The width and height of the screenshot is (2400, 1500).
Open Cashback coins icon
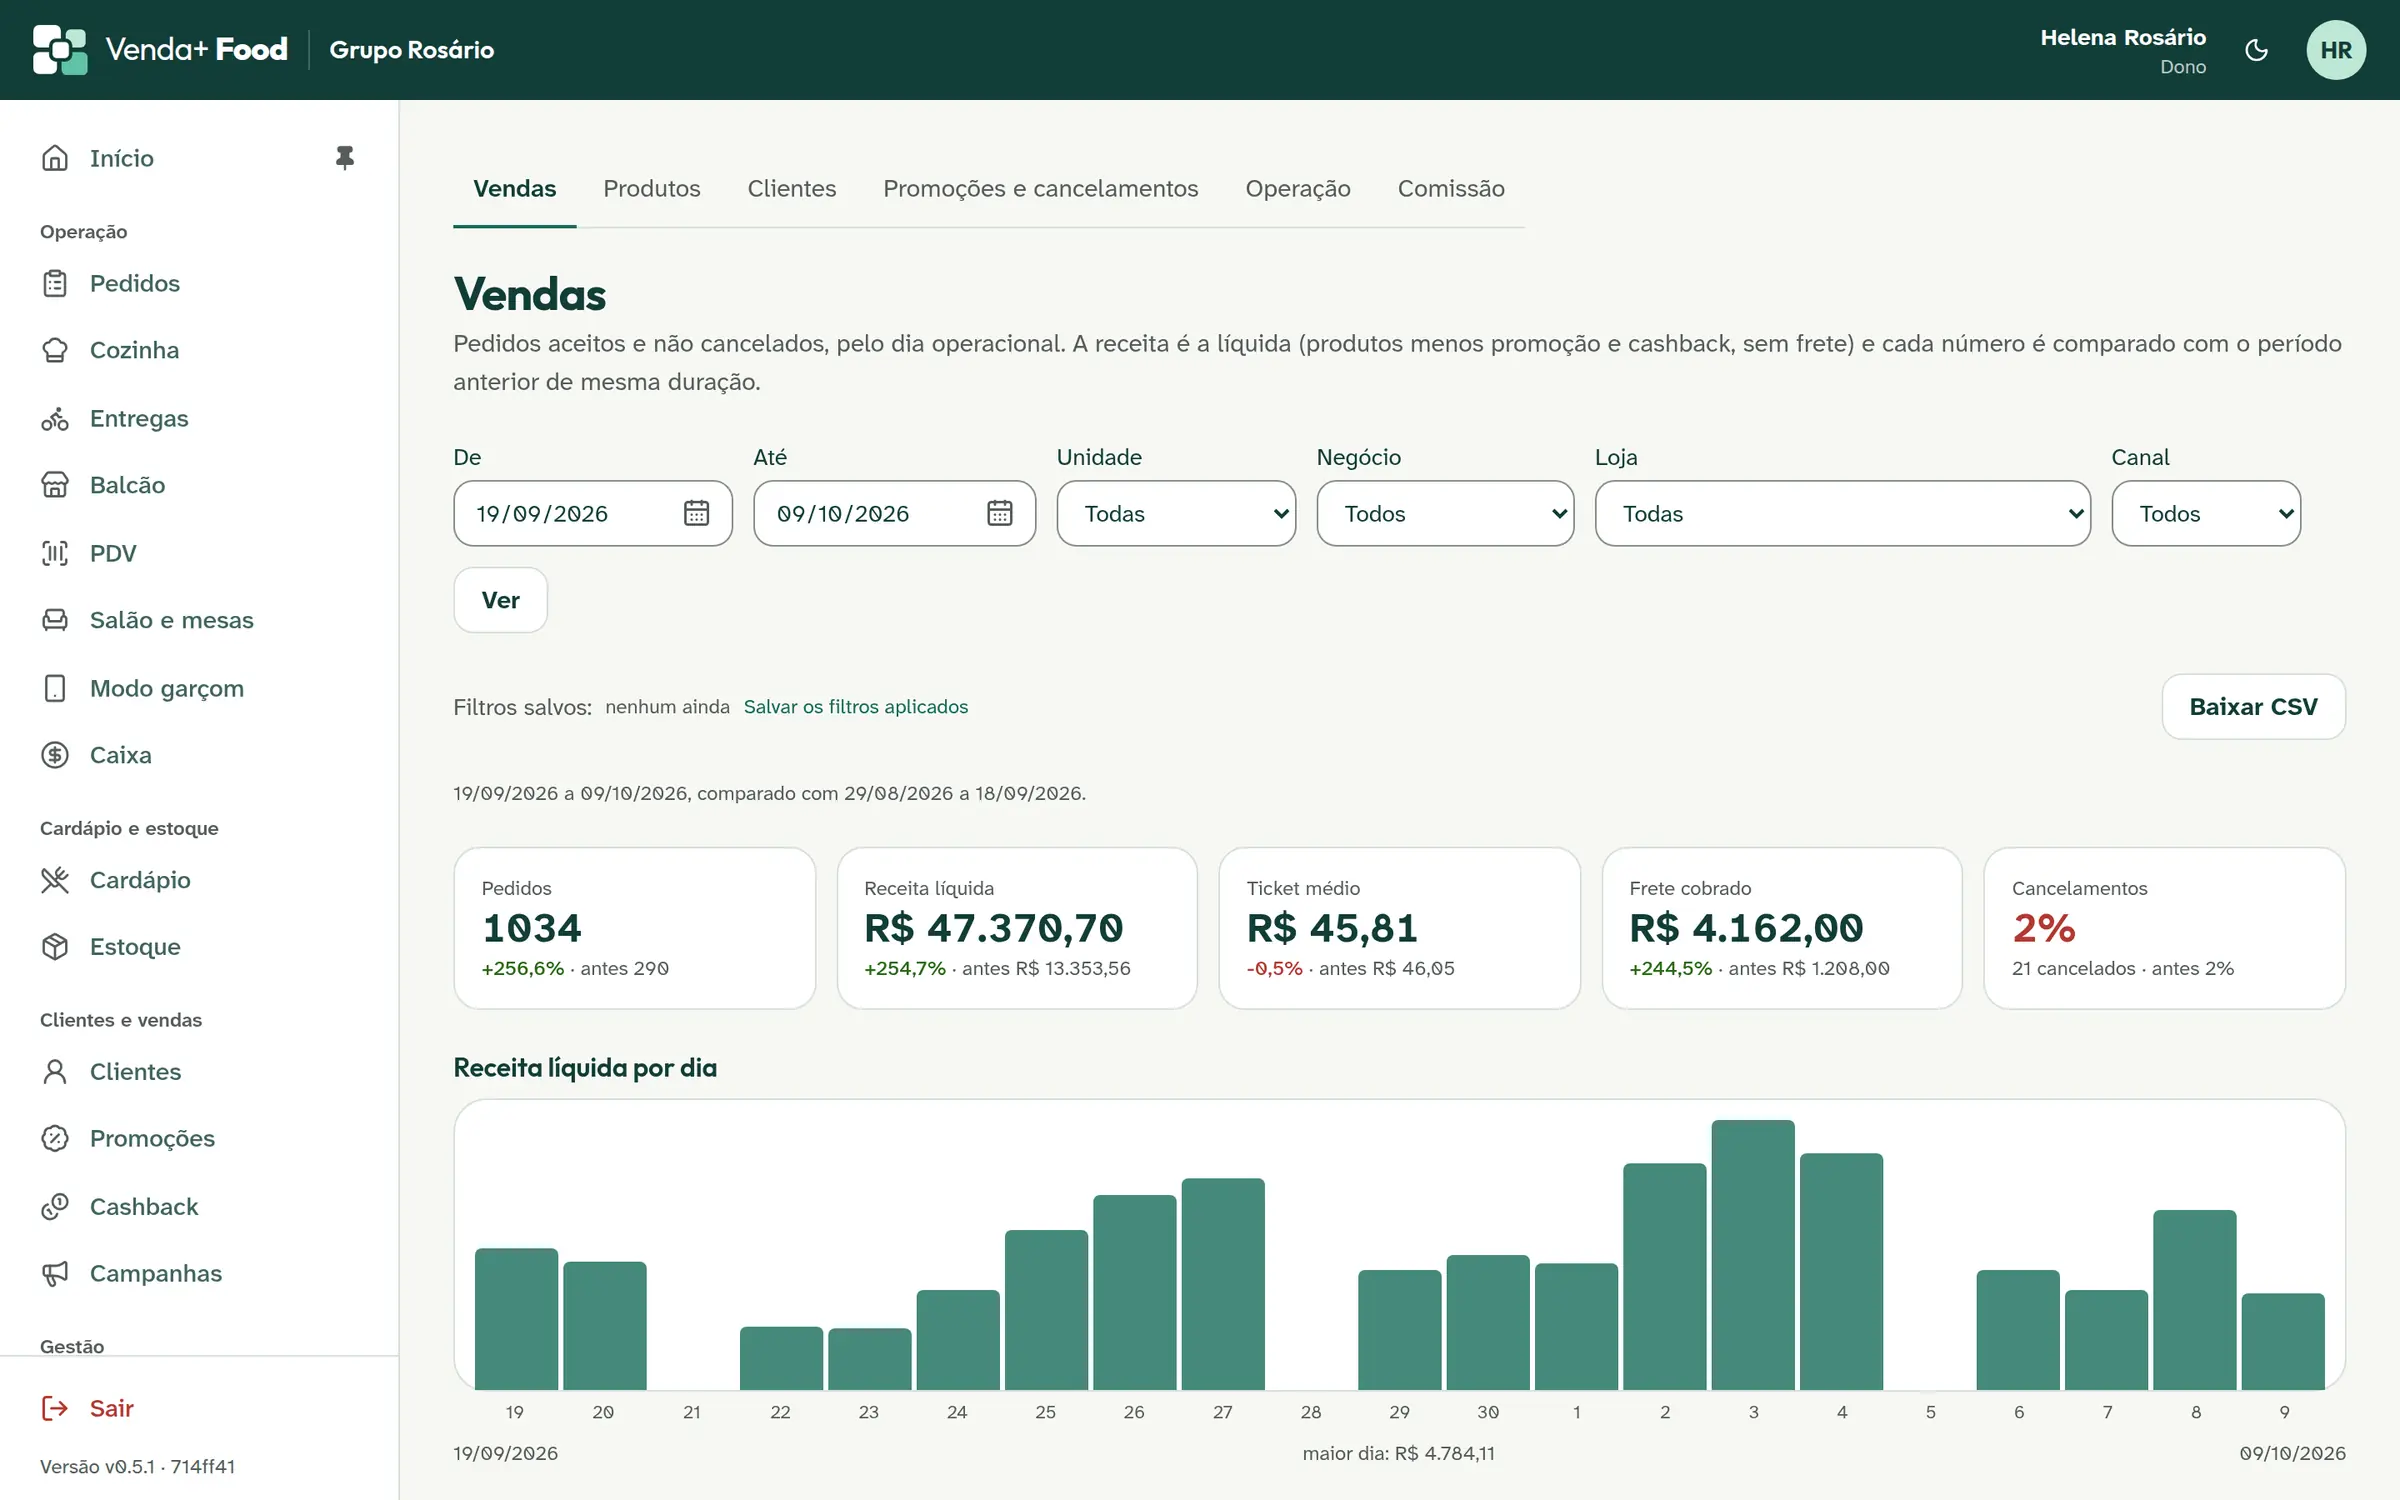tap(55, 1207)
